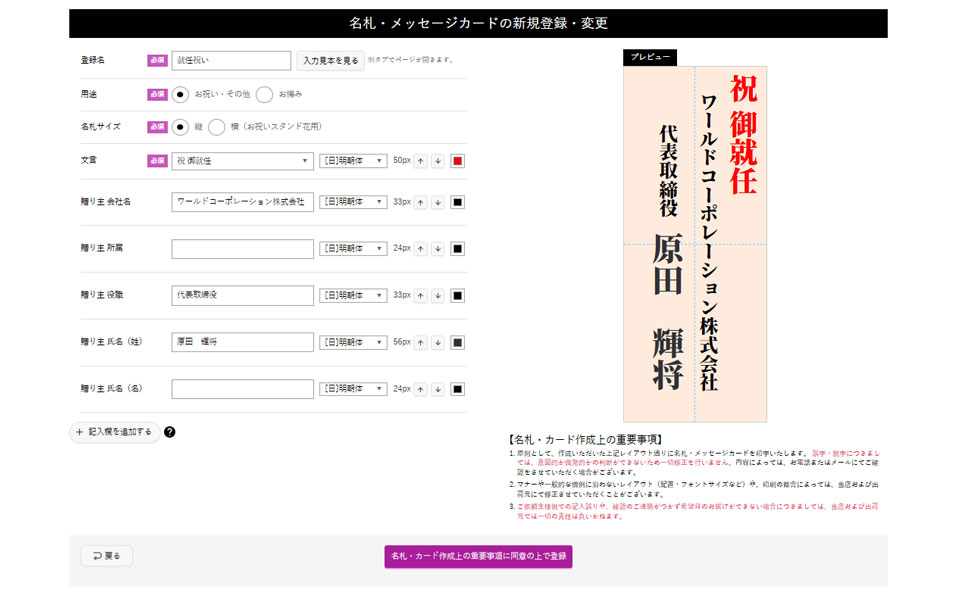This screenshot has height=600, width=956.
Task: Choose 横 (お祝いスタンド花用) nameplate size
Action: pyautogui.click(x=216, y=127)
